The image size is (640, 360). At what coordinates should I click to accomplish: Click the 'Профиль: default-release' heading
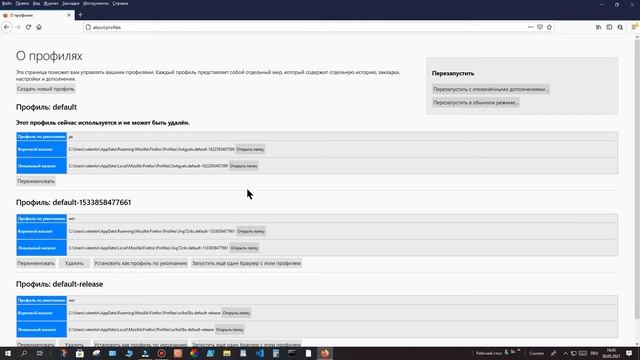click(x=59, y=284)
